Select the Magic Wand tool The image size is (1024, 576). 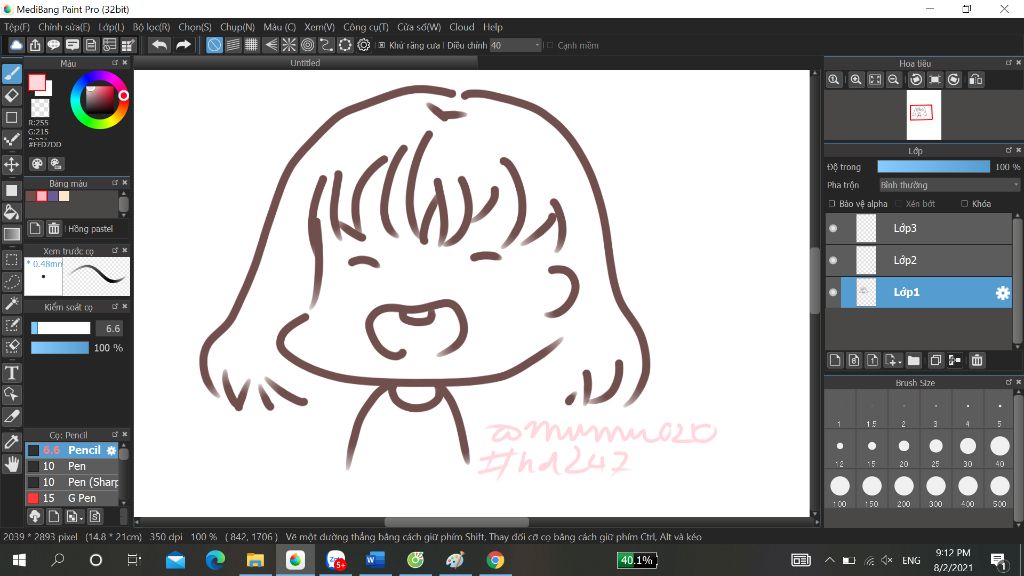12,303
